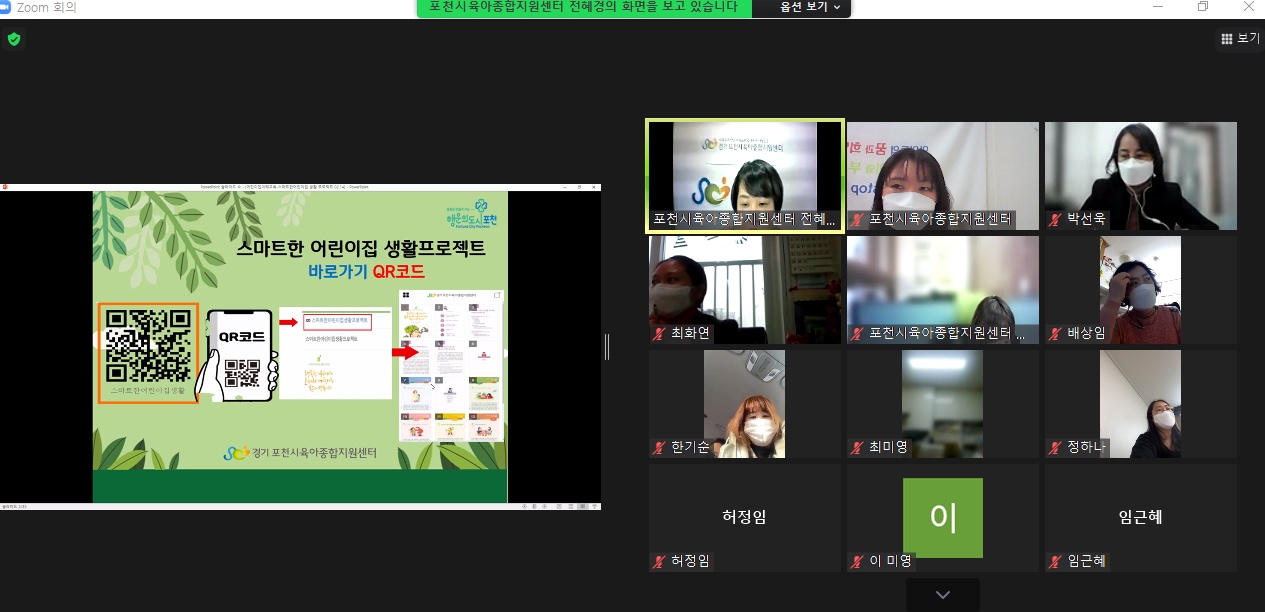1265x612 pixels.
Task: Click the muted mic icon beside 정하나
Action: pos(1056,447)
